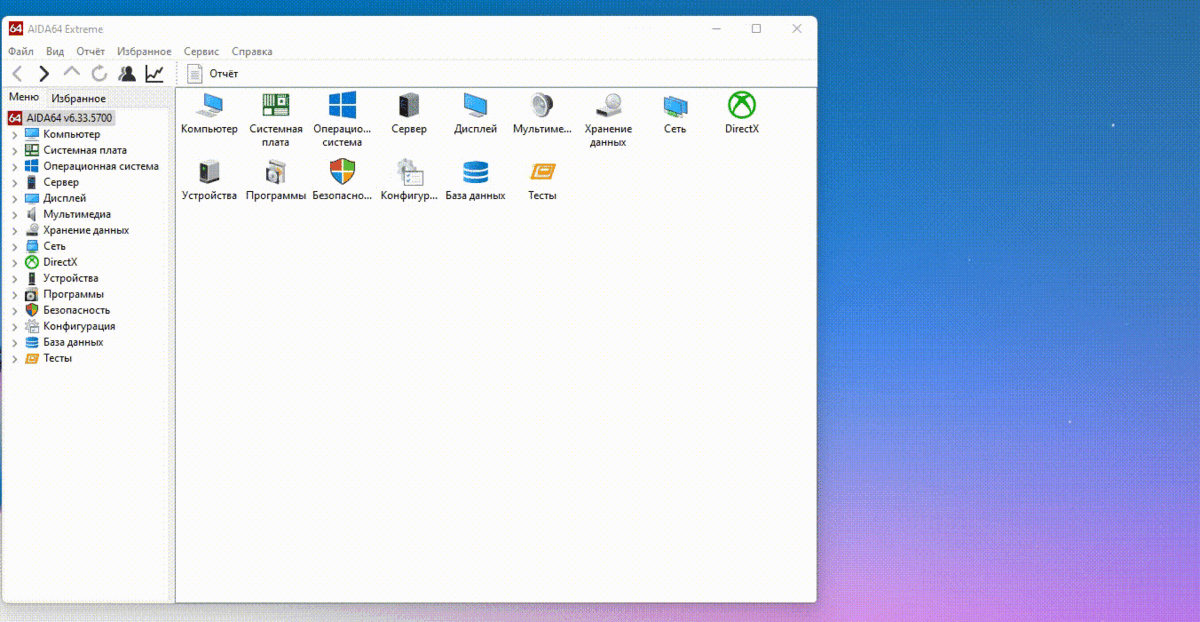The image size is (1200, 622).
Task: Select Дисплей in the sidebar tree
Action: click(65, 198)
